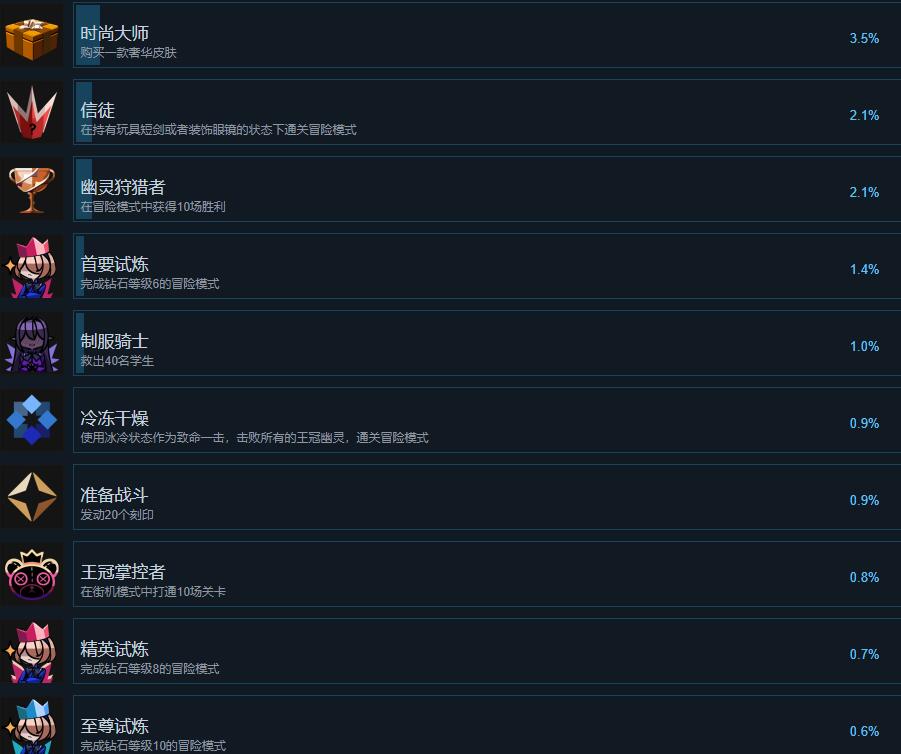This screenshot has height=754, width=901.
Task: Click the pink-crowned character icon for 首要试炼
Action: (x=32, y=267)
